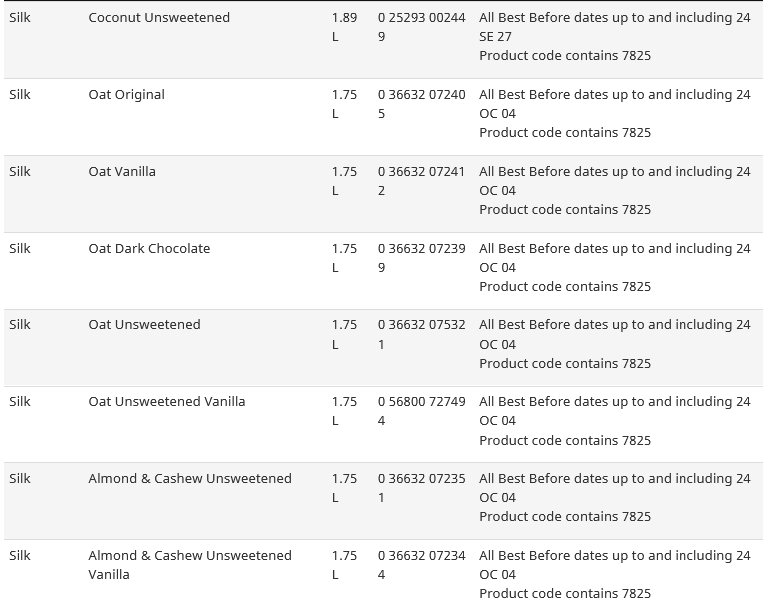Select the Coconut Unsweetened product name
This screenshot has width=764, height=614.
(x=159, y=18)
